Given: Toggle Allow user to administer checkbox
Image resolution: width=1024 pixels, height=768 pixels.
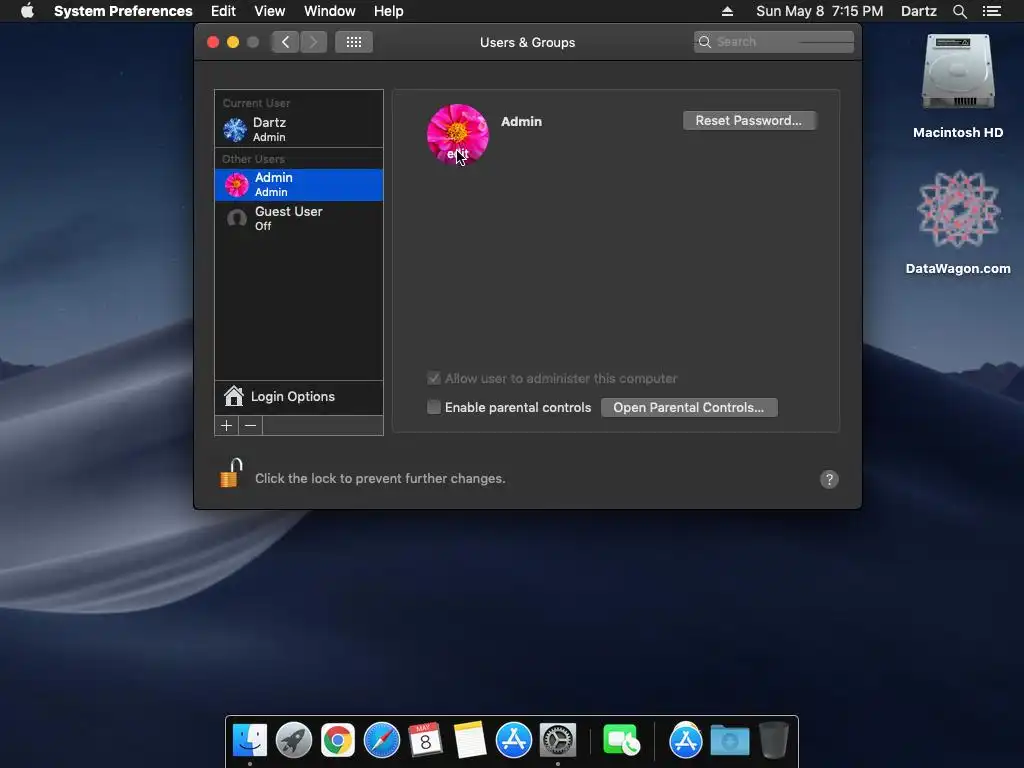Looking at the screenshot, I should click(x=434, y=379).
